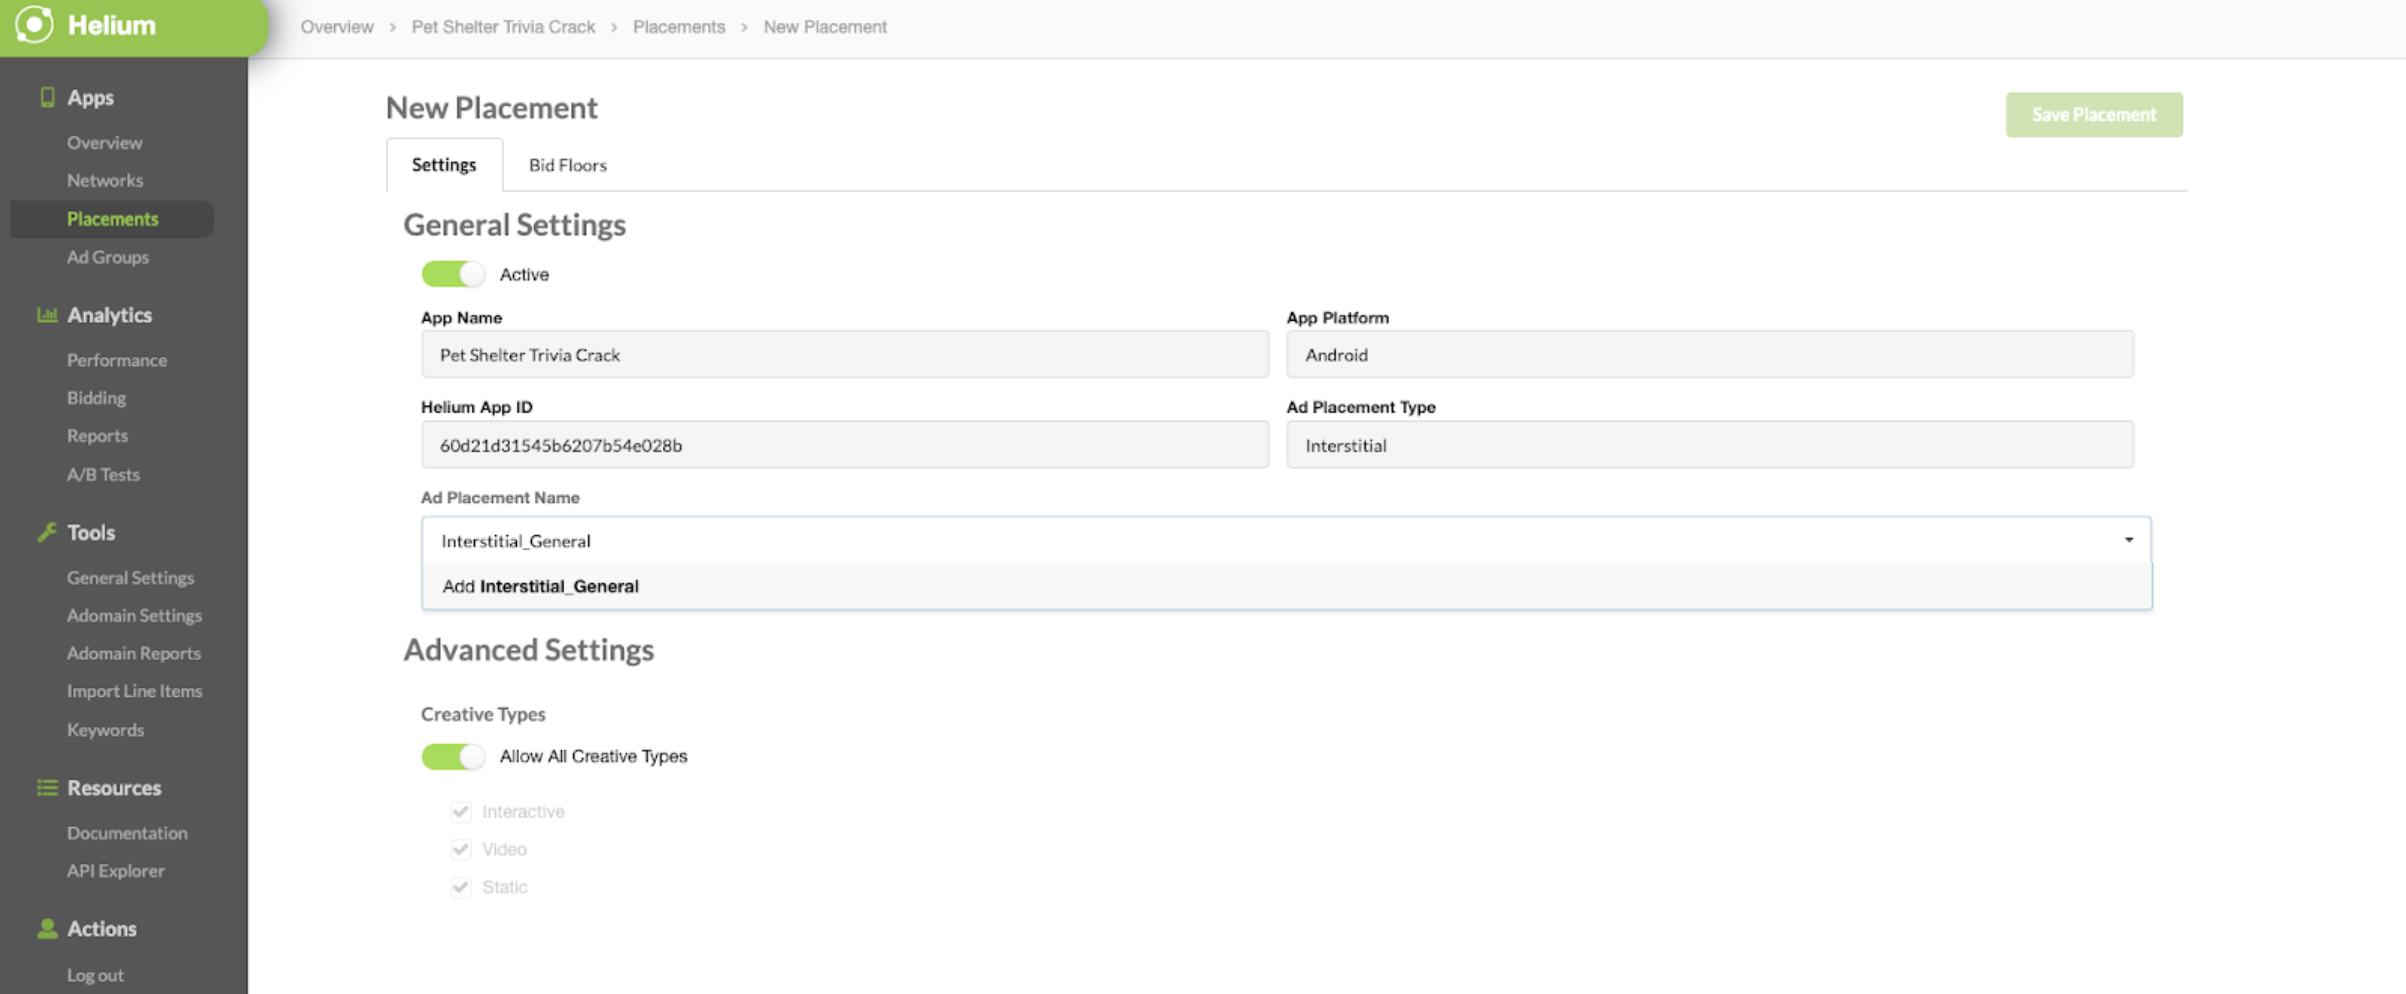2406x994 pixels.
Task: Open Overview in the sidebar
Action: tap(104, 143)
